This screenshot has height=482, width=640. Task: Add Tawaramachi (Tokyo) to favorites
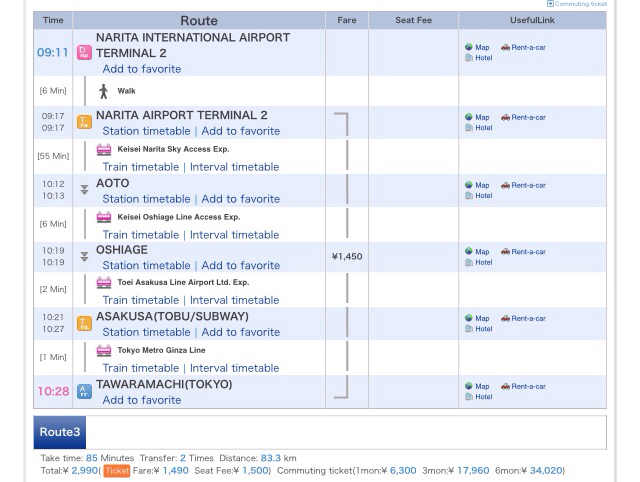(141, 400)
